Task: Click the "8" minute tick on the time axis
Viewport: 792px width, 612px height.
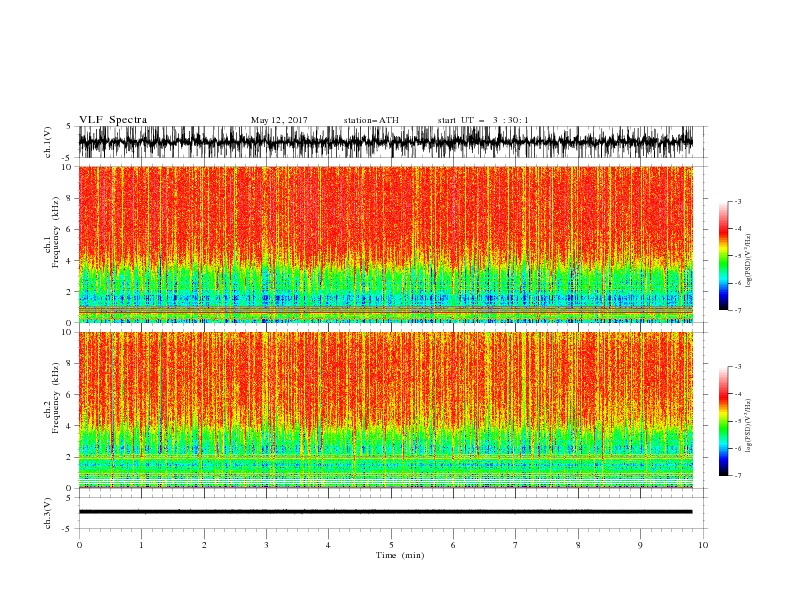Action: [578, 545]
